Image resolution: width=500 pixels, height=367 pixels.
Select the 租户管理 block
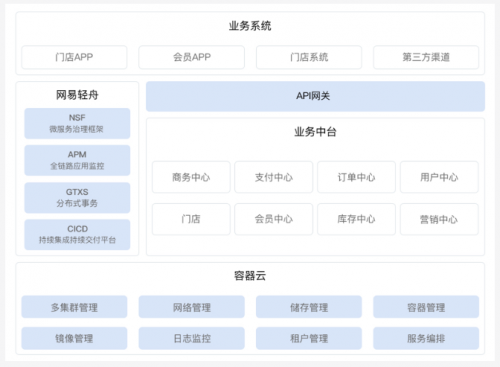tap(309, 338)
